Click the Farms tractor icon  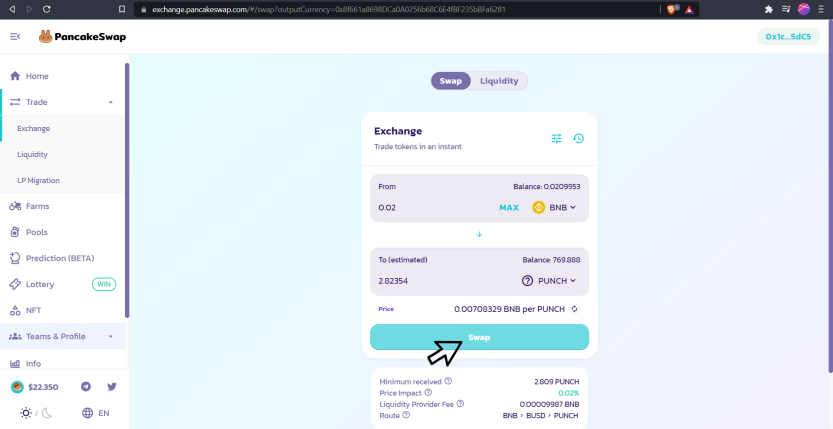coord(15,206)
